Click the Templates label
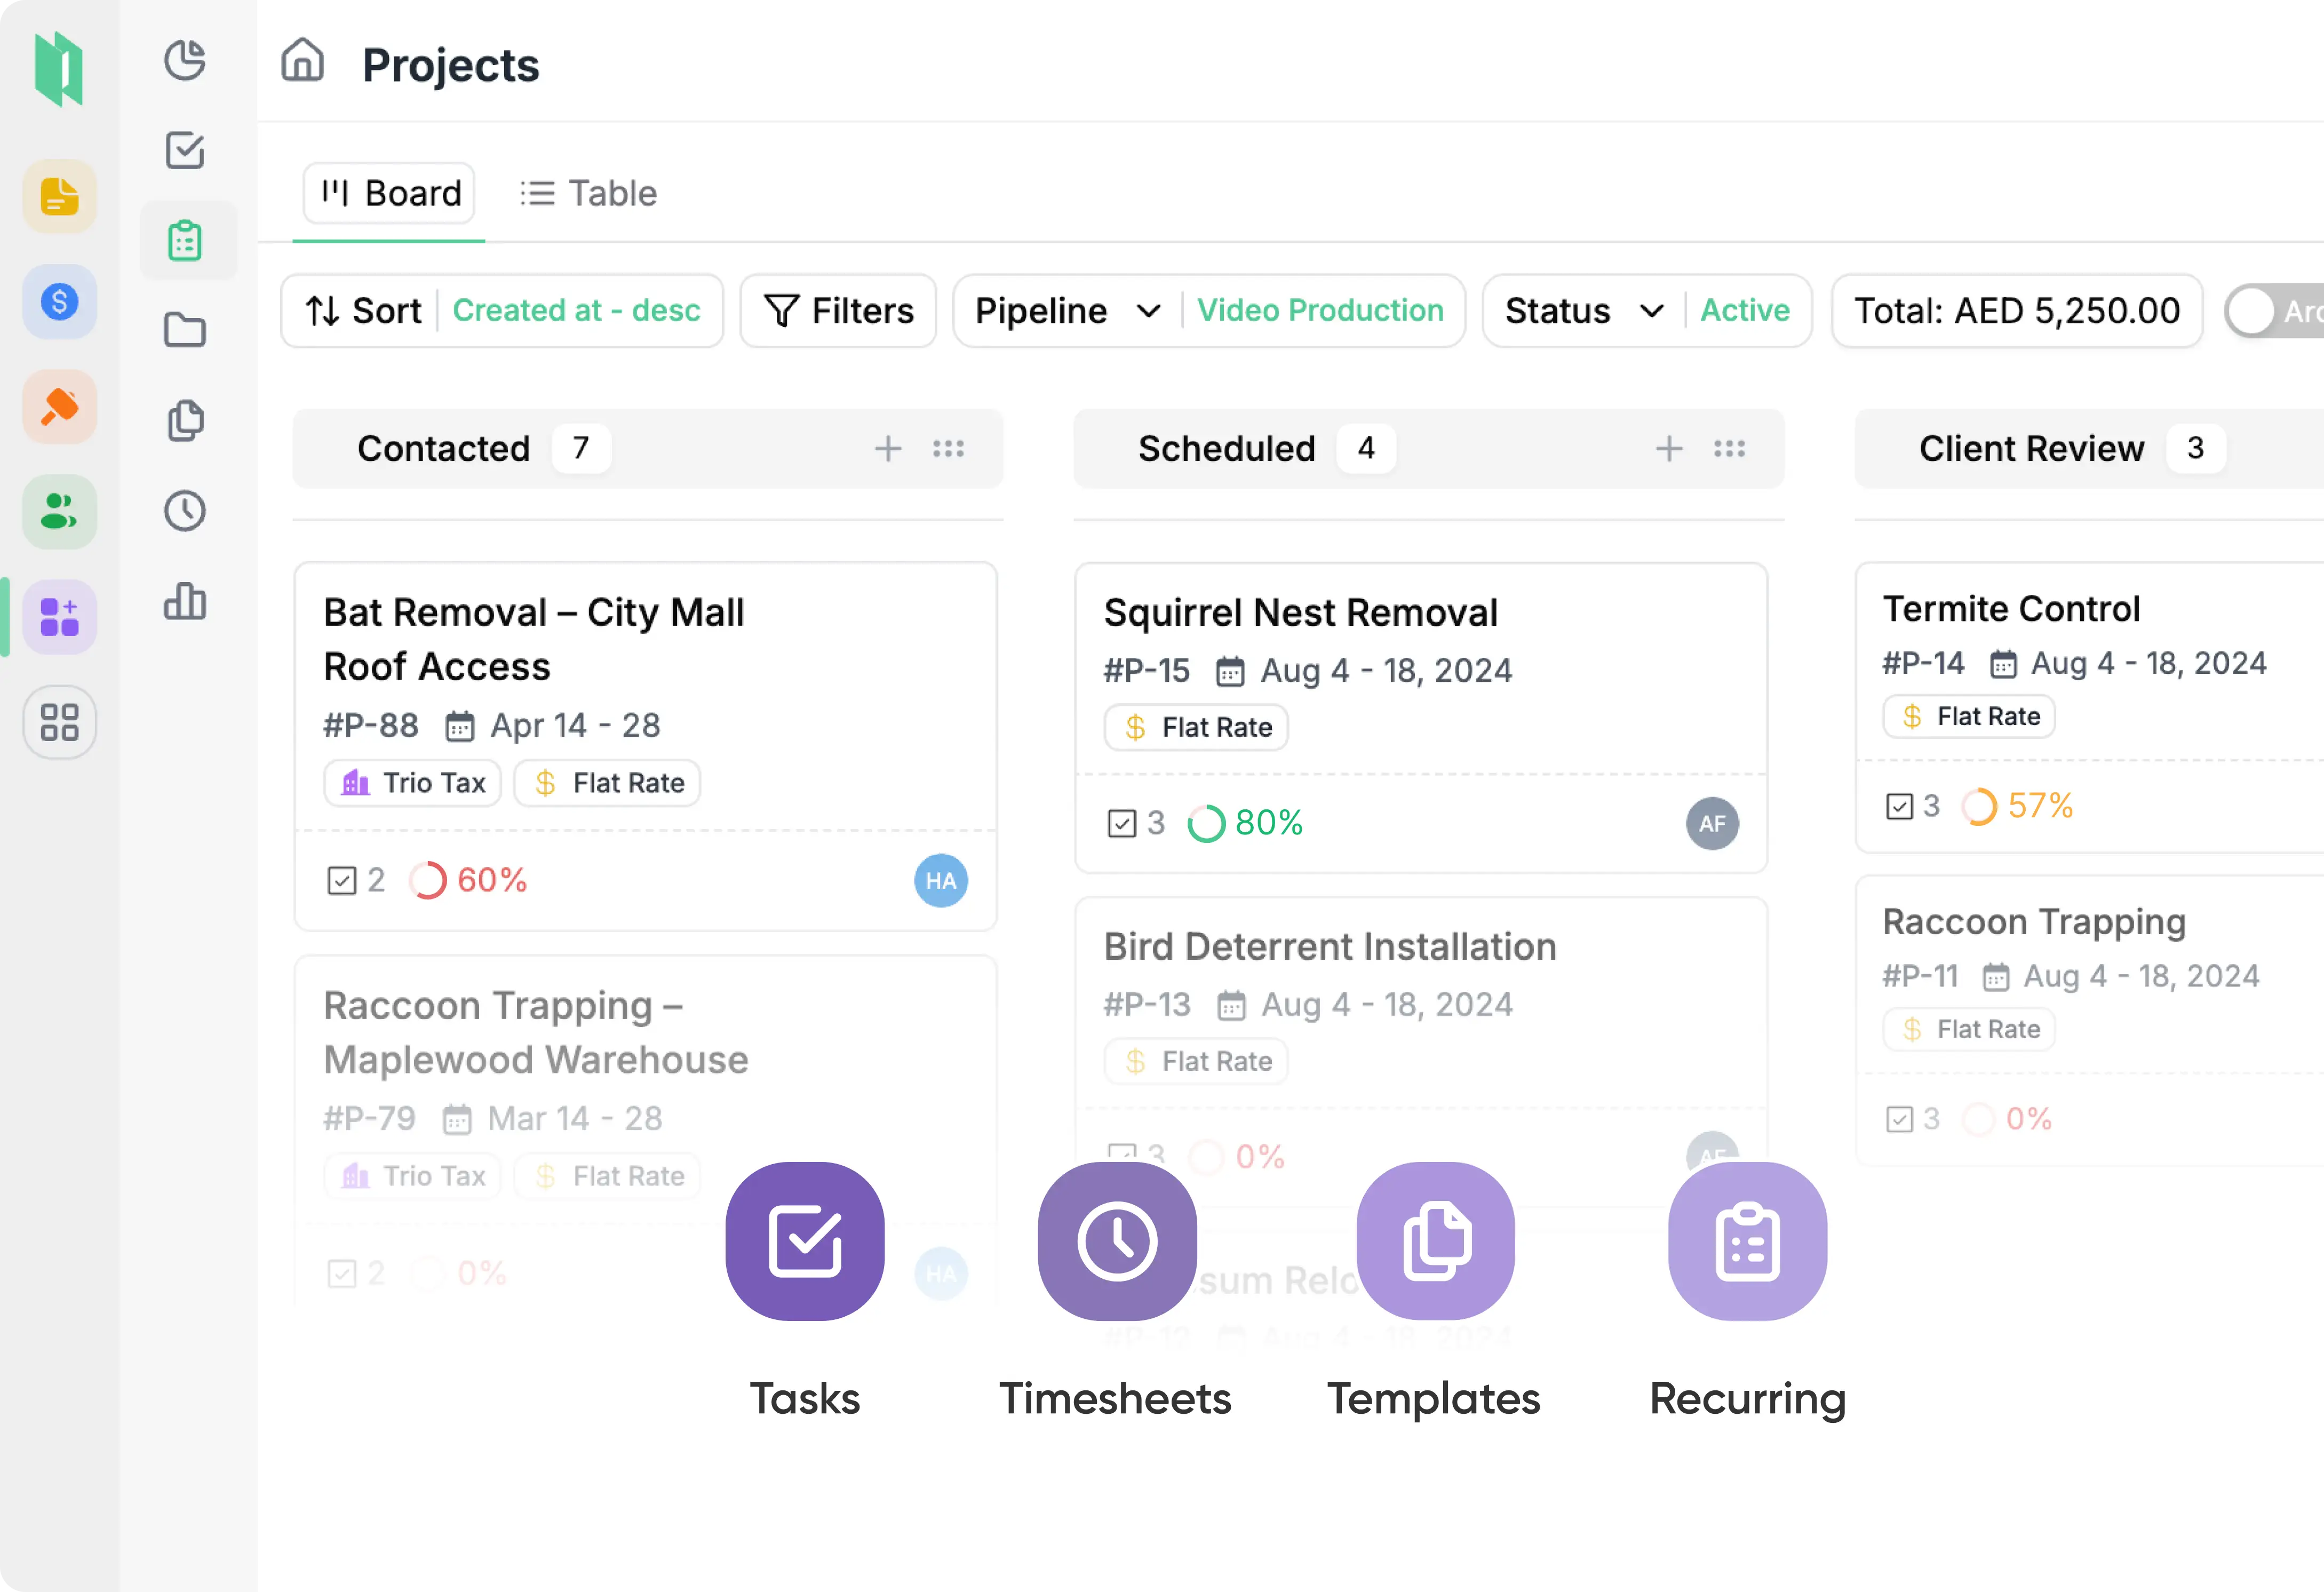 click(1434, 1400)
